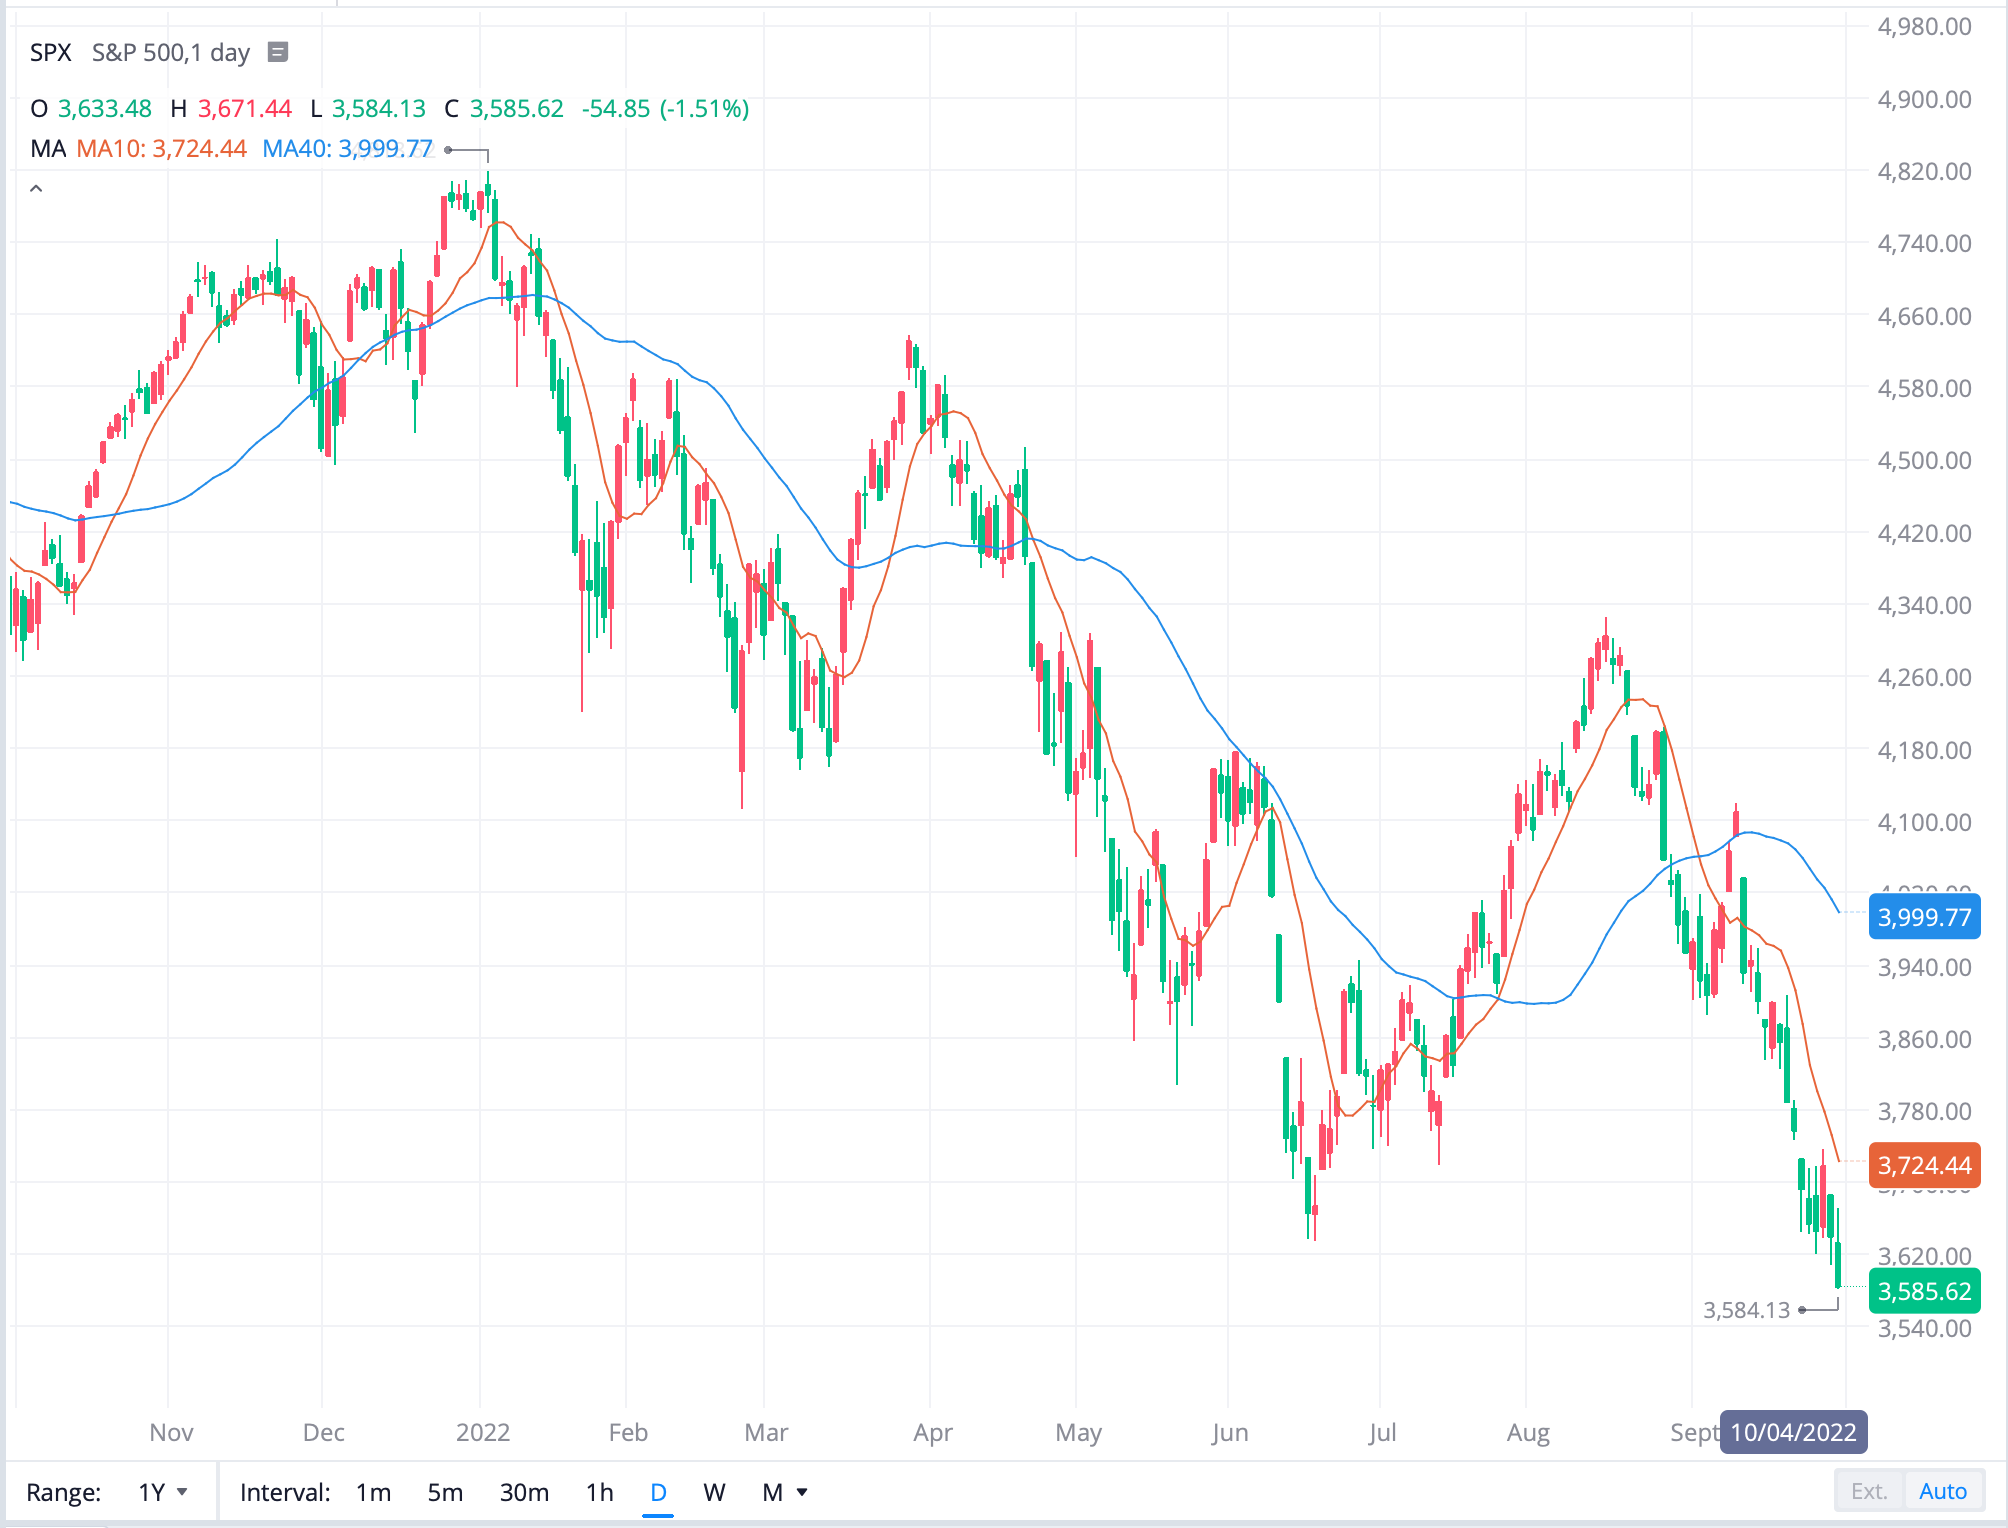
Task: Click the 10/04/2022 date marker on time axis
Action: click(1793, 1432)
